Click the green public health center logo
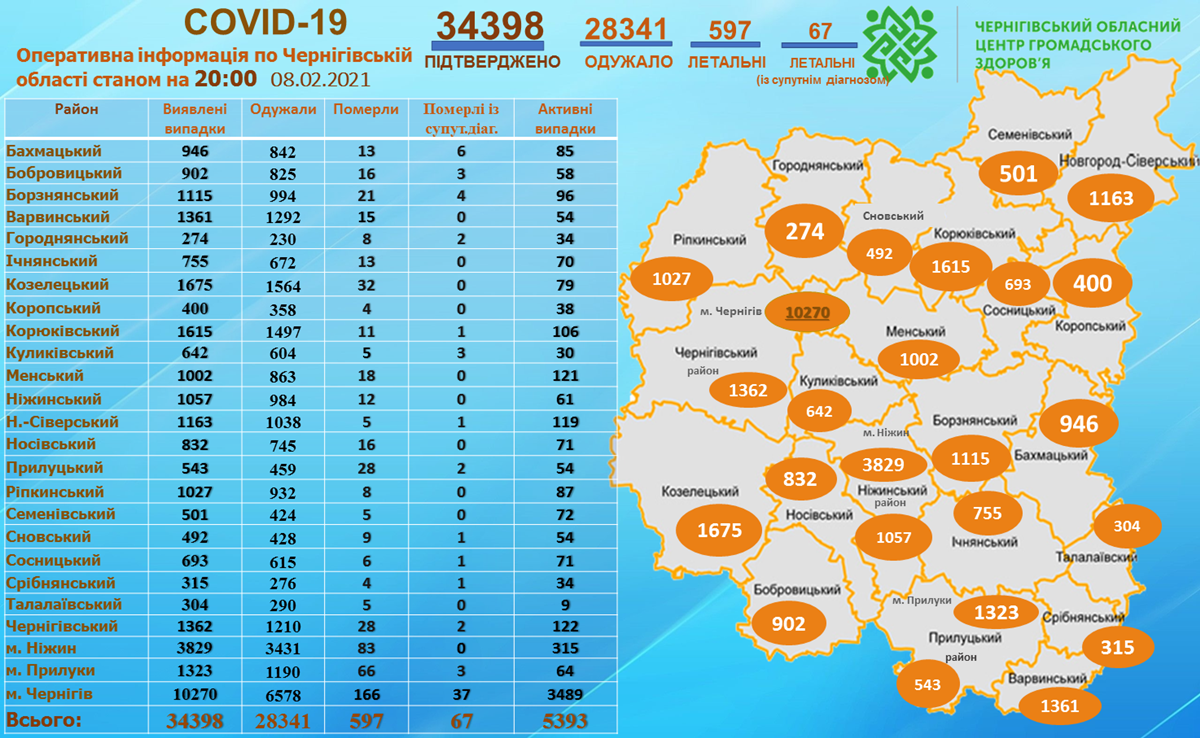The height and width of the screenshot is (738, 1200). pyautogui.click(x=902, y=47)
